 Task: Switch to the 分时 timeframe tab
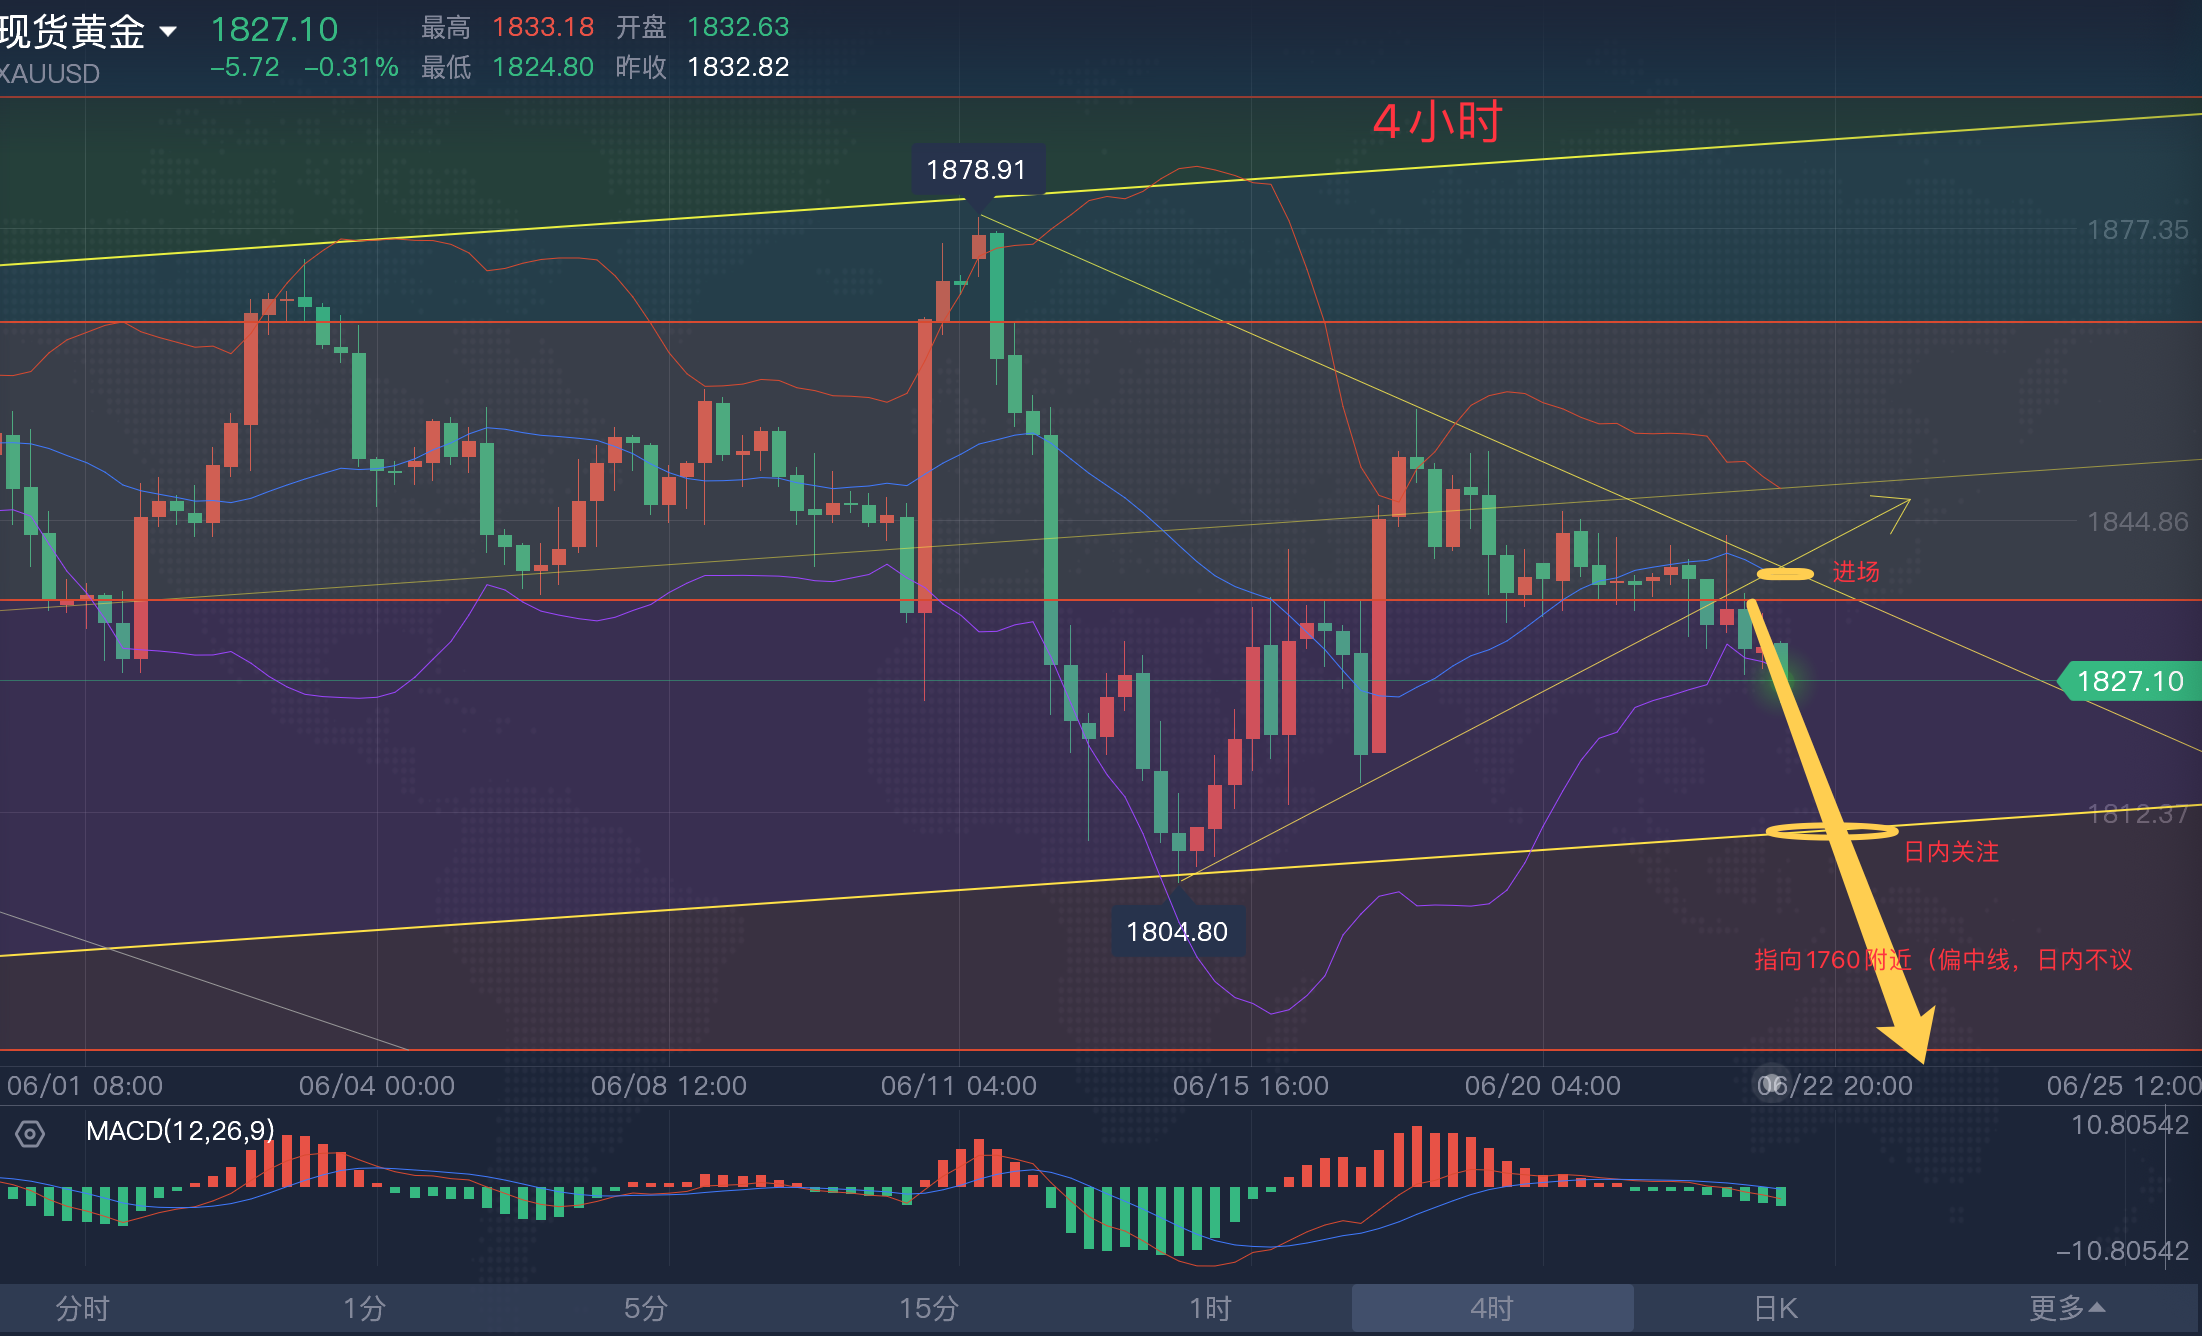click(82, 1308)
